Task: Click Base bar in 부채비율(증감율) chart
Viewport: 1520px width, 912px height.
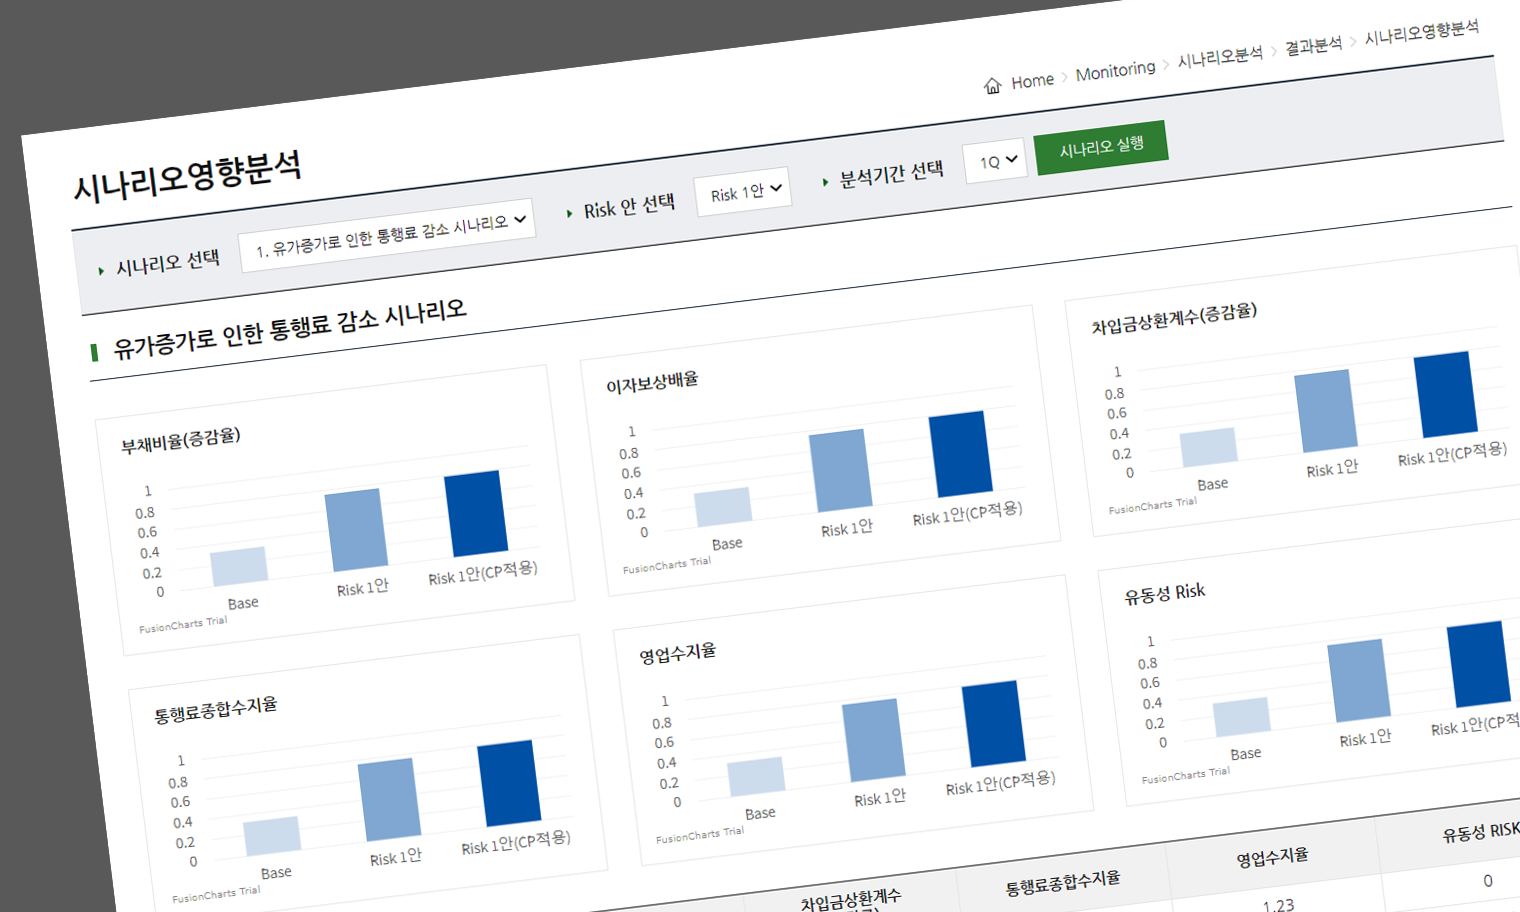Action: (239, 566)
